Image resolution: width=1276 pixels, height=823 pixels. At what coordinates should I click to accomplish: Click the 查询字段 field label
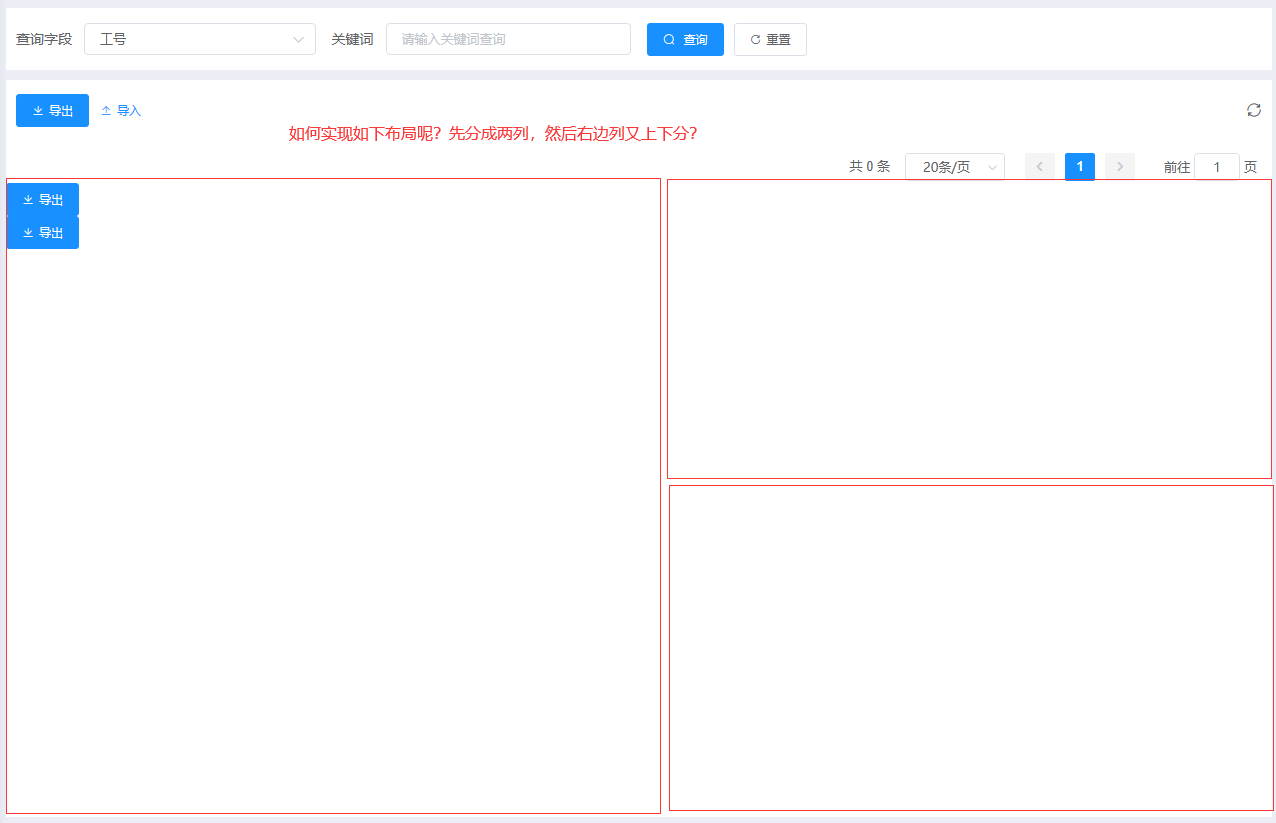[x=44, y=40]
